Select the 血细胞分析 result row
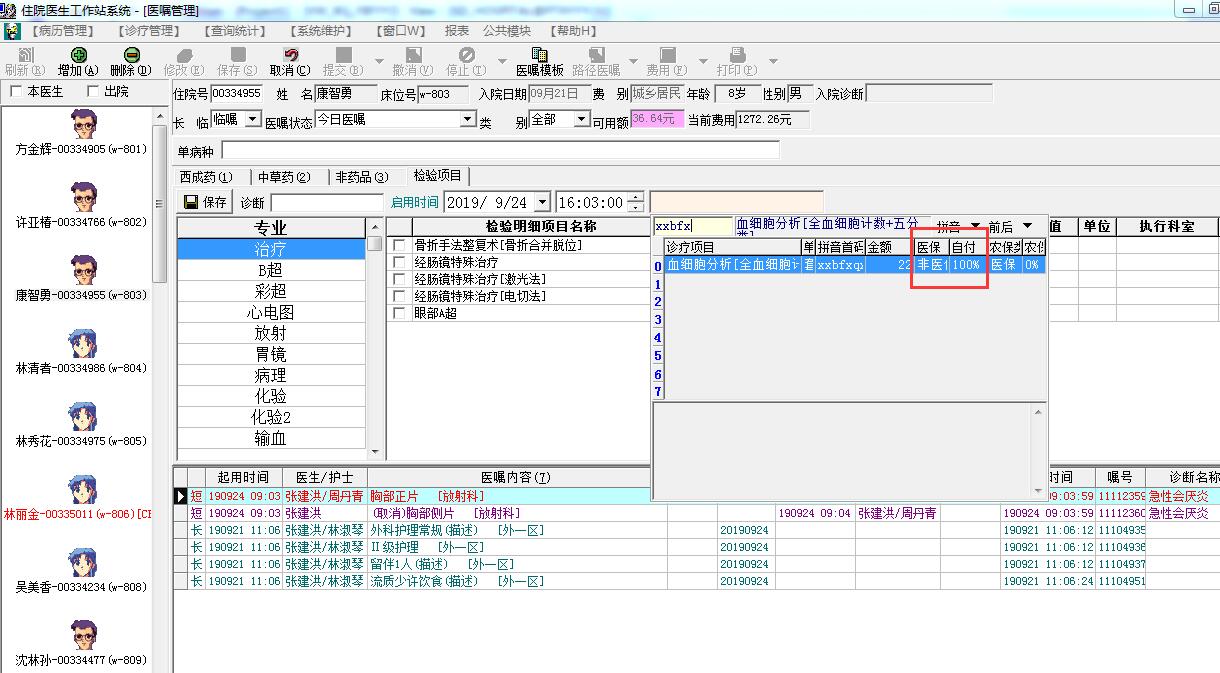1220x673 pixels. pyautogui.click(x=855, y=265)
